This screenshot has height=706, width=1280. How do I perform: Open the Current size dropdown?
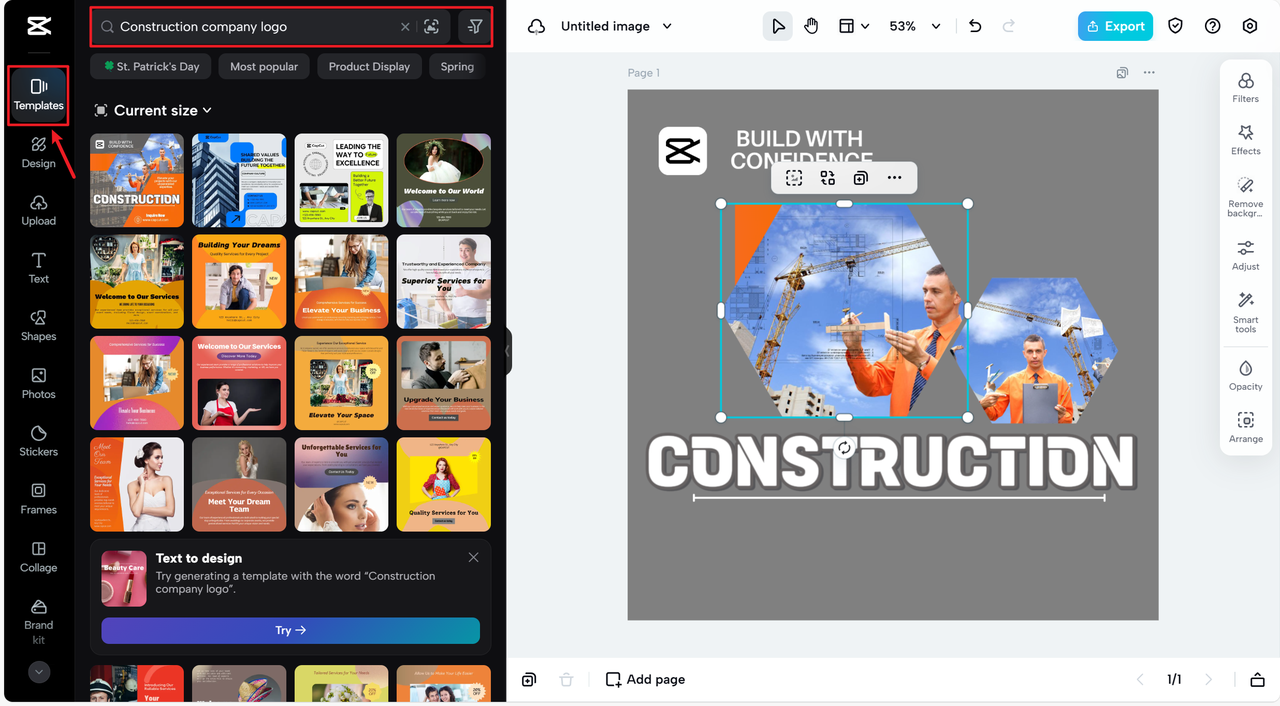[153, 110]
